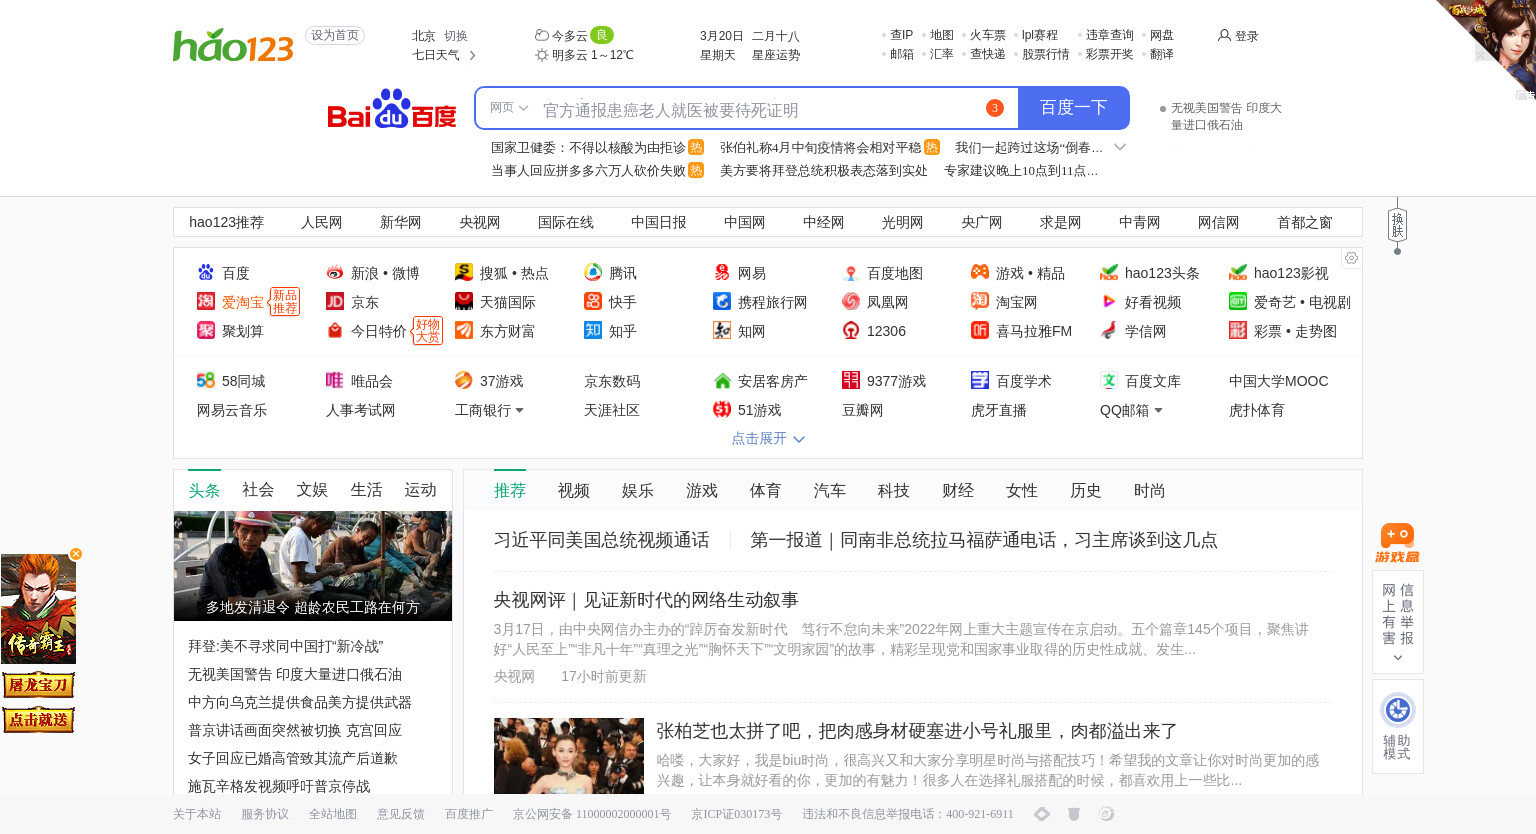The height and width of the screenshot is (834, 1536).
Task: Open the migrant workers news thumbnail
Action: [x=313, y=566]
